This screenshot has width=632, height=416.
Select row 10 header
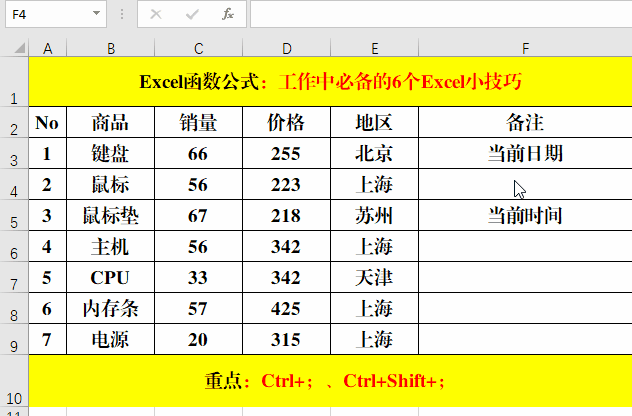click(14, 381)
